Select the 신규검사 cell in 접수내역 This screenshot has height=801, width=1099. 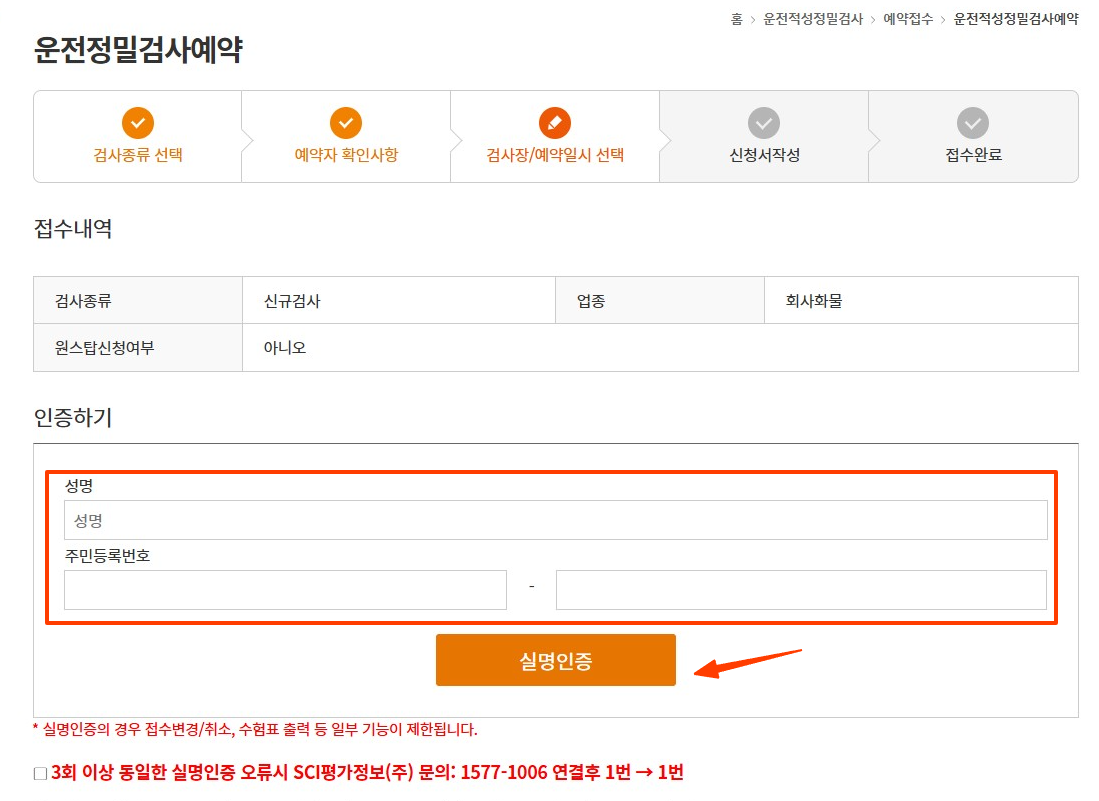click(x=397, y=299)
